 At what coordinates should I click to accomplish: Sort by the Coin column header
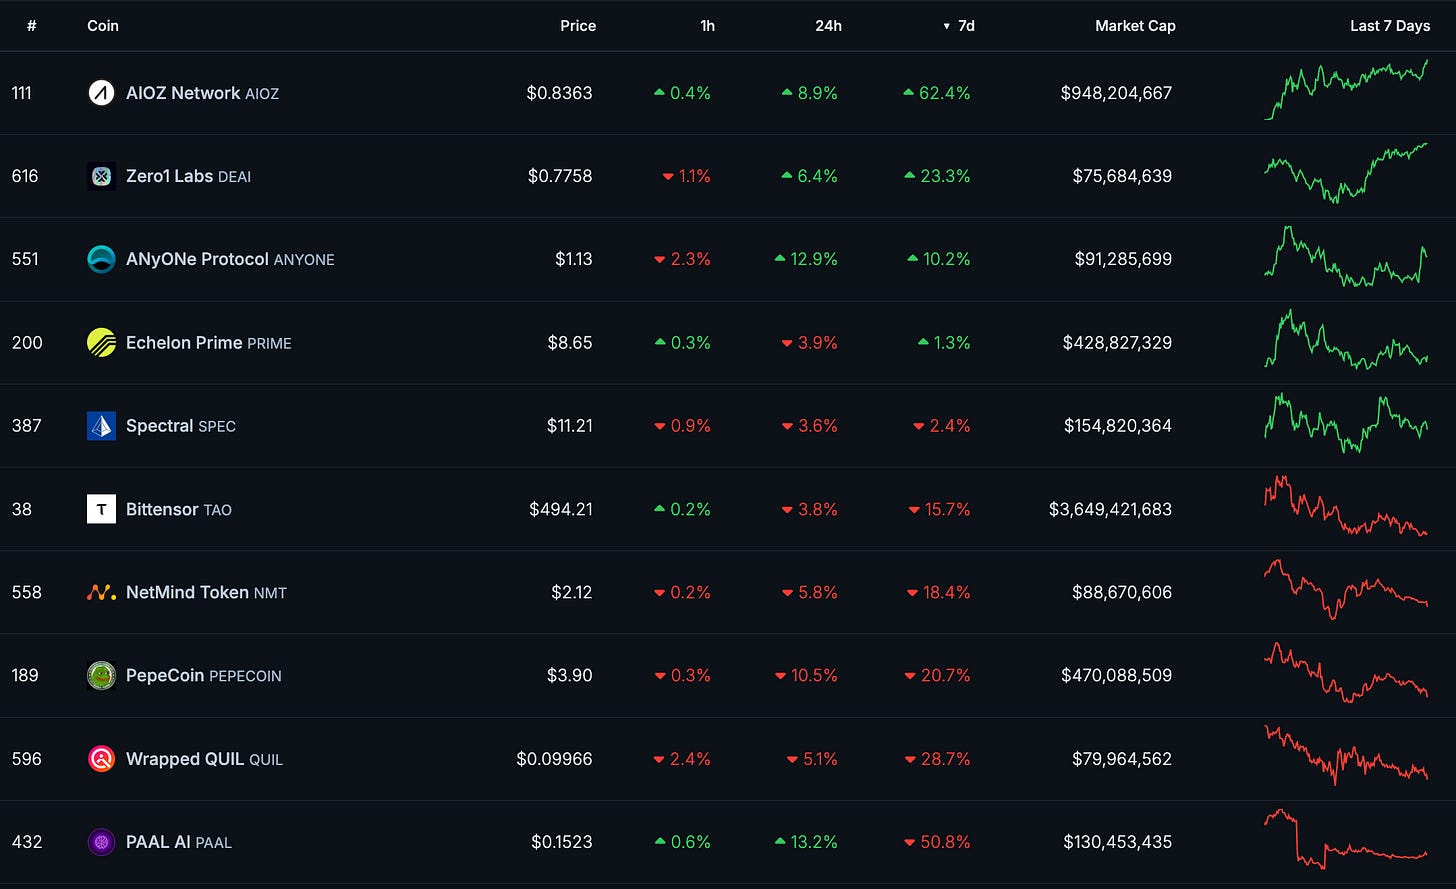pyautogui.click(x=103, y=26)
